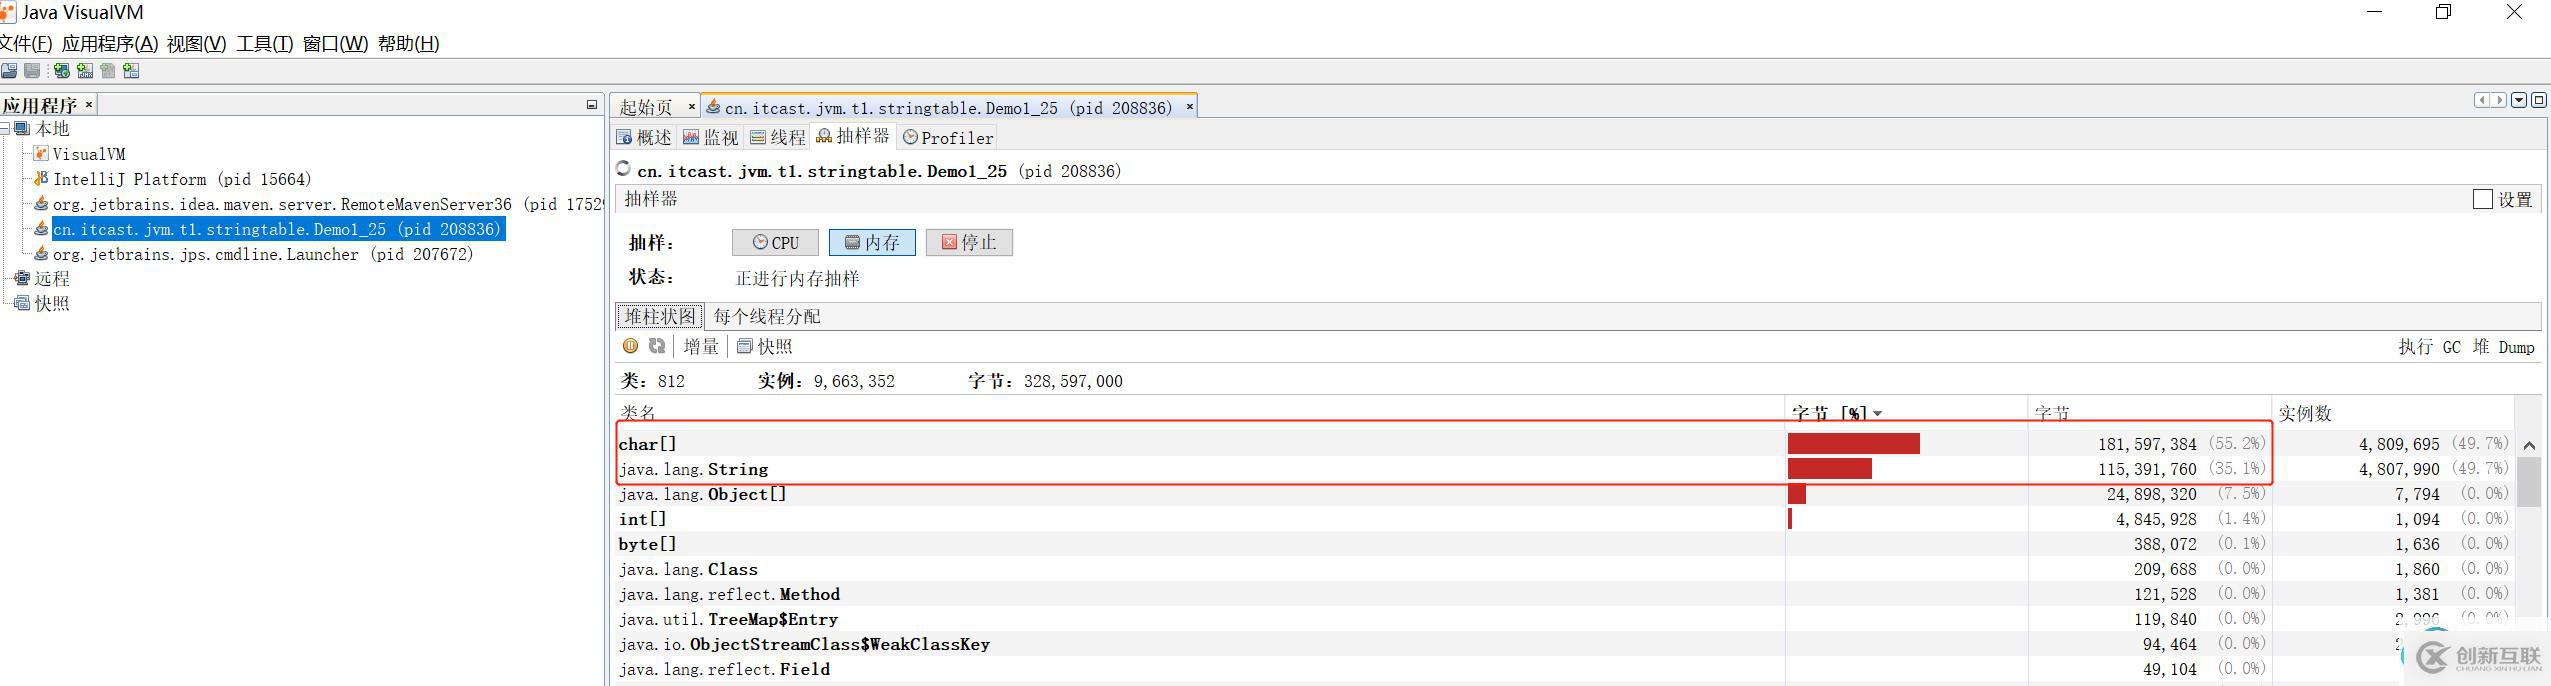This screenshot has height=686, width=2551.
Task: Open the document list dropdown arrow
Action: coord(2519,100)
